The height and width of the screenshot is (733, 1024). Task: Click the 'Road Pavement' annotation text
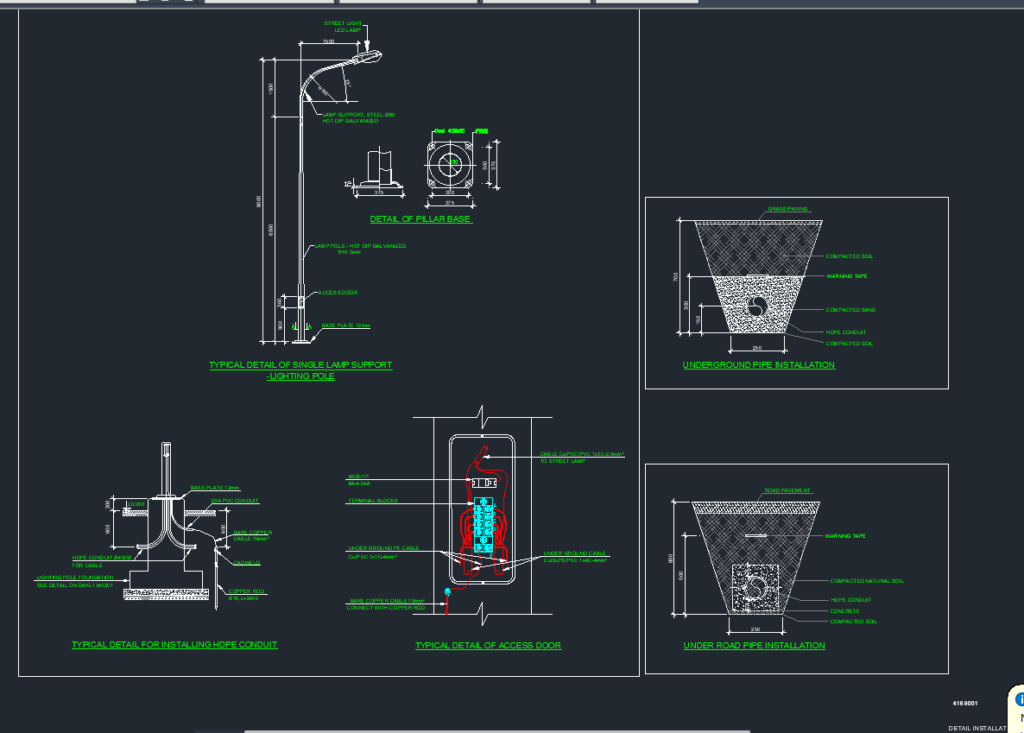point(788,491)
